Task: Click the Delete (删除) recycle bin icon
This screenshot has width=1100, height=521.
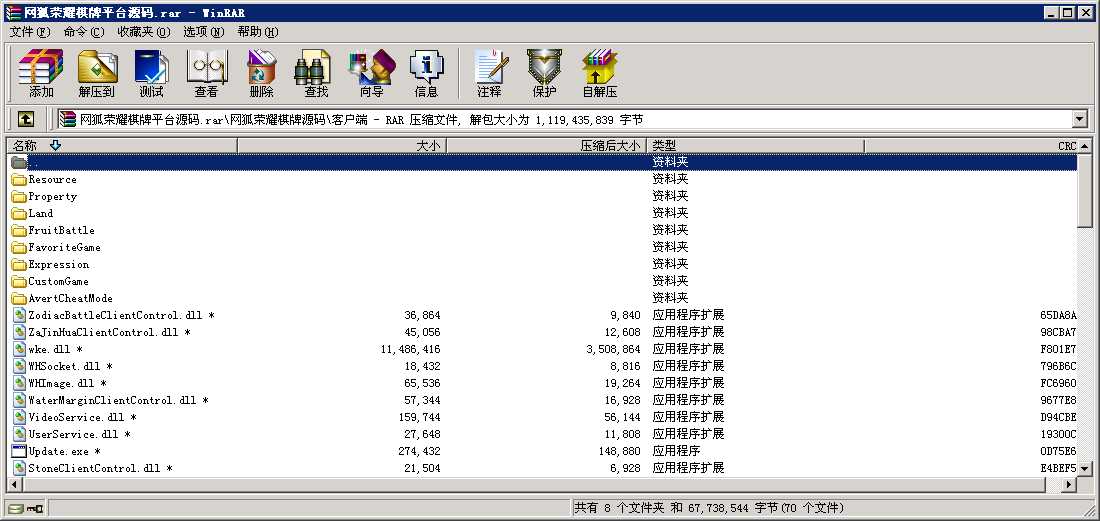Action: [x=262, y=74]
